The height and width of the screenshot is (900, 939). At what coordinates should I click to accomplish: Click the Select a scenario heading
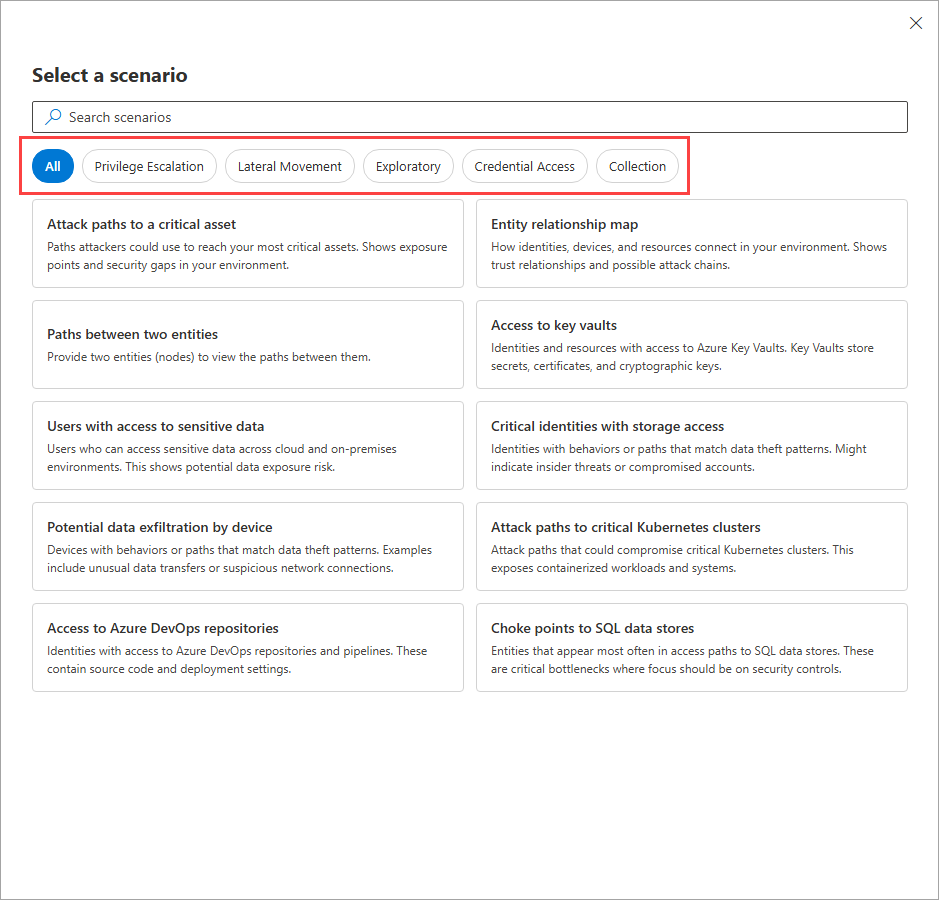tap(110, 75)
